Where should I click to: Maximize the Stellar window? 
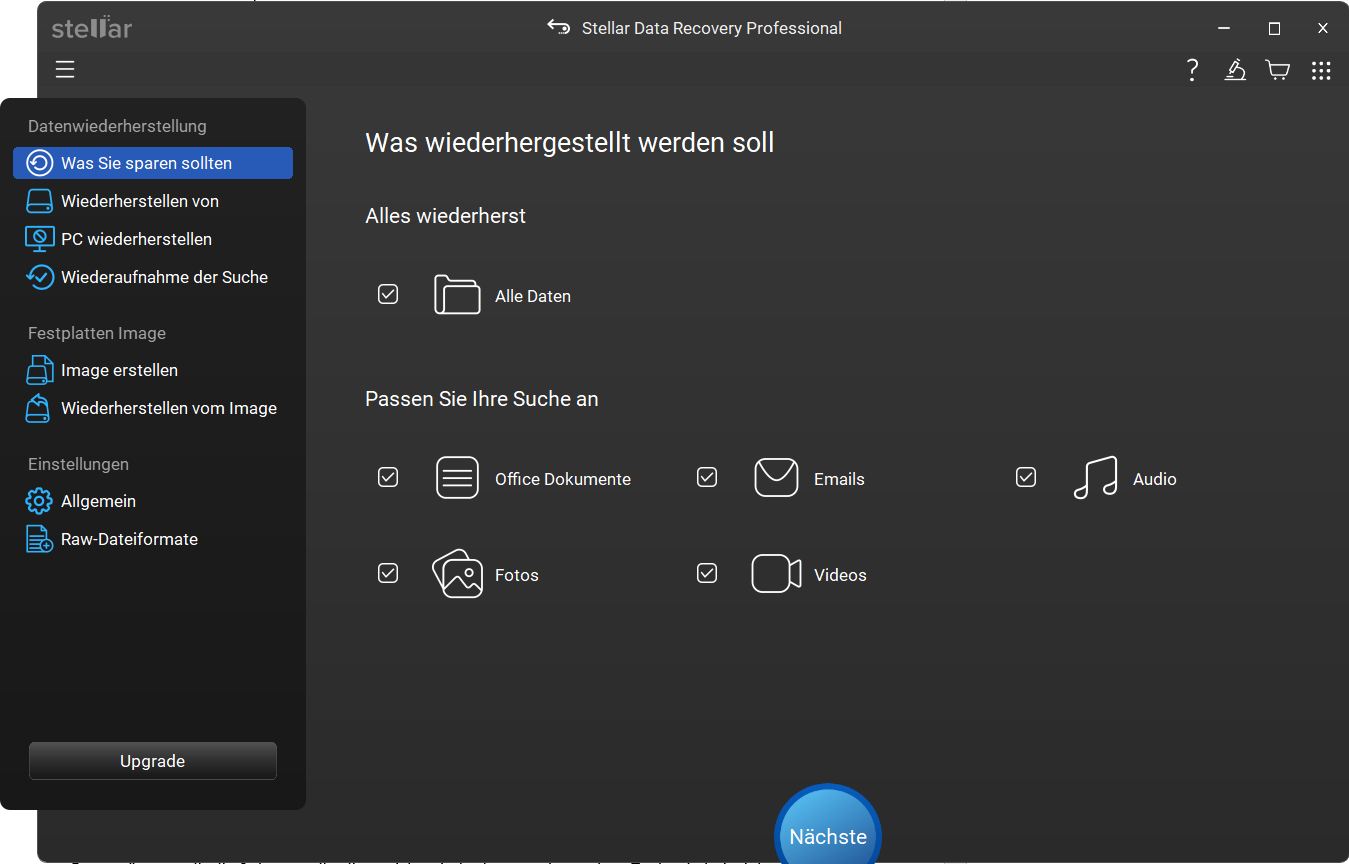[x=1274, y=28]
